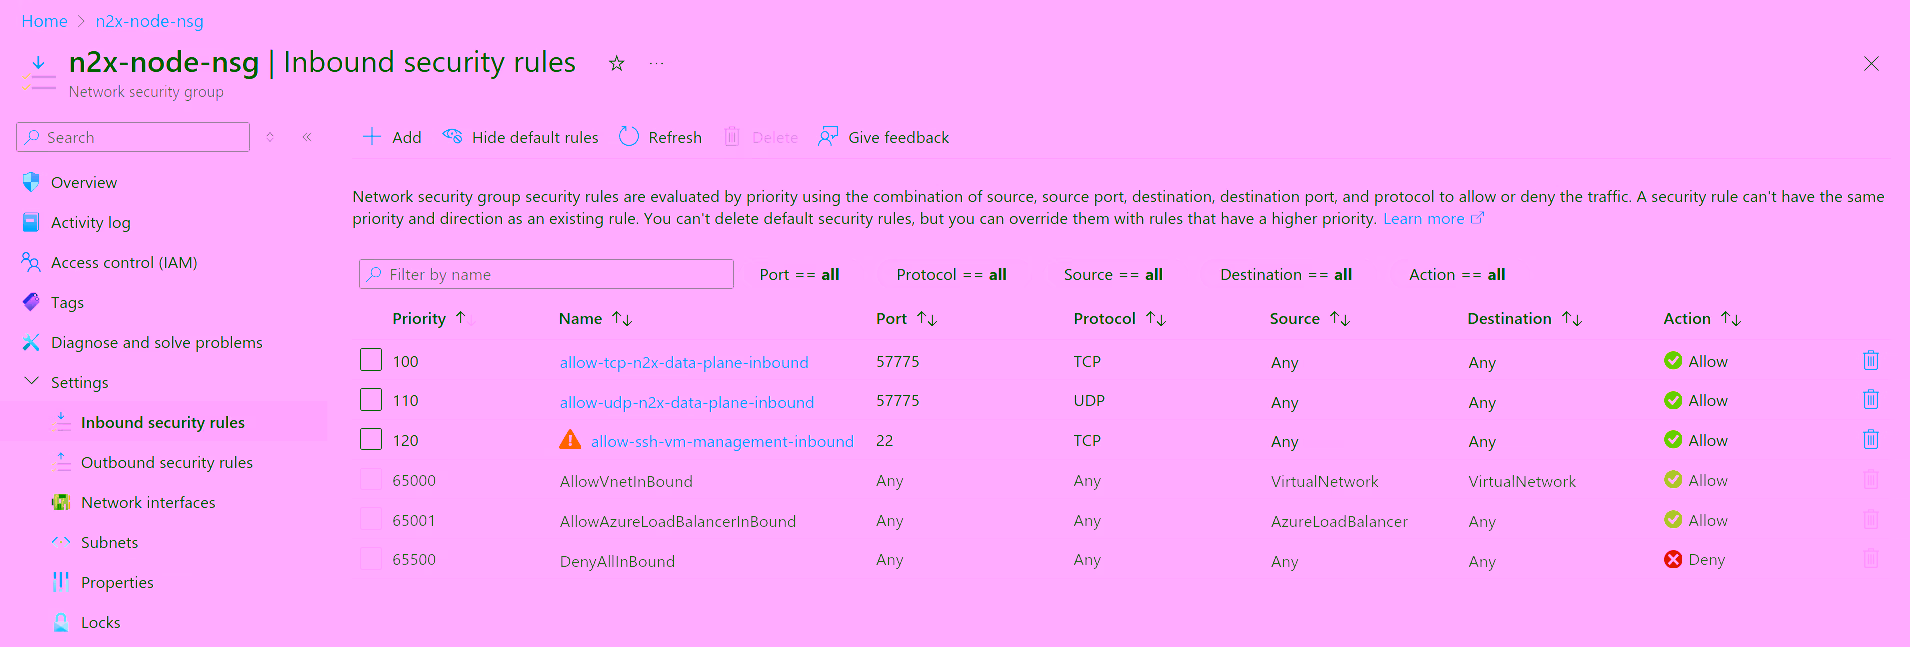This screenshot has height=647, width=1910.
Task: Click the AllowVnetInBound rule name
Action: 626,481
